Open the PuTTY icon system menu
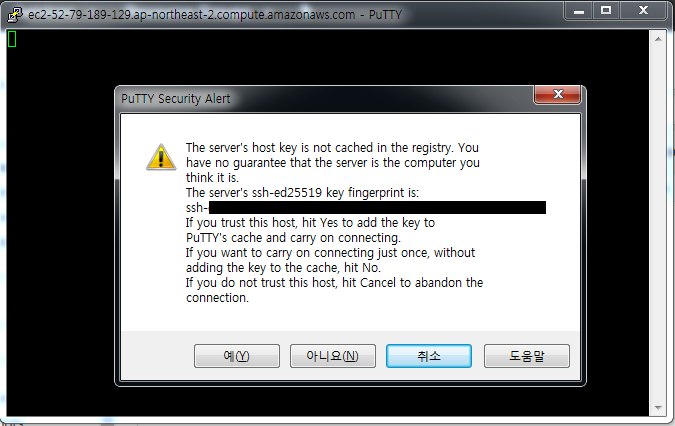Screen dimensions: 675x426 click(15, 15)
